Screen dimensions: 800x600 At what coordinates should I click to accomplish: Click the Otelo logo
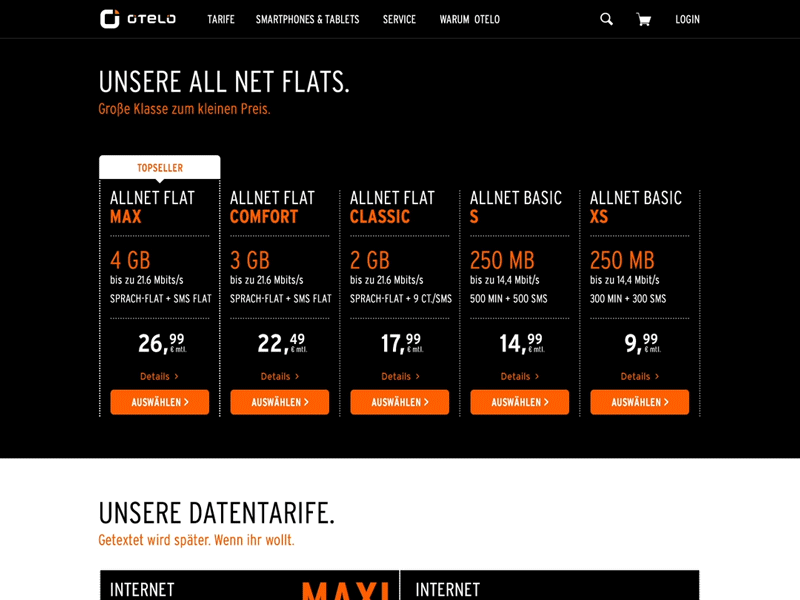[138, 19]
